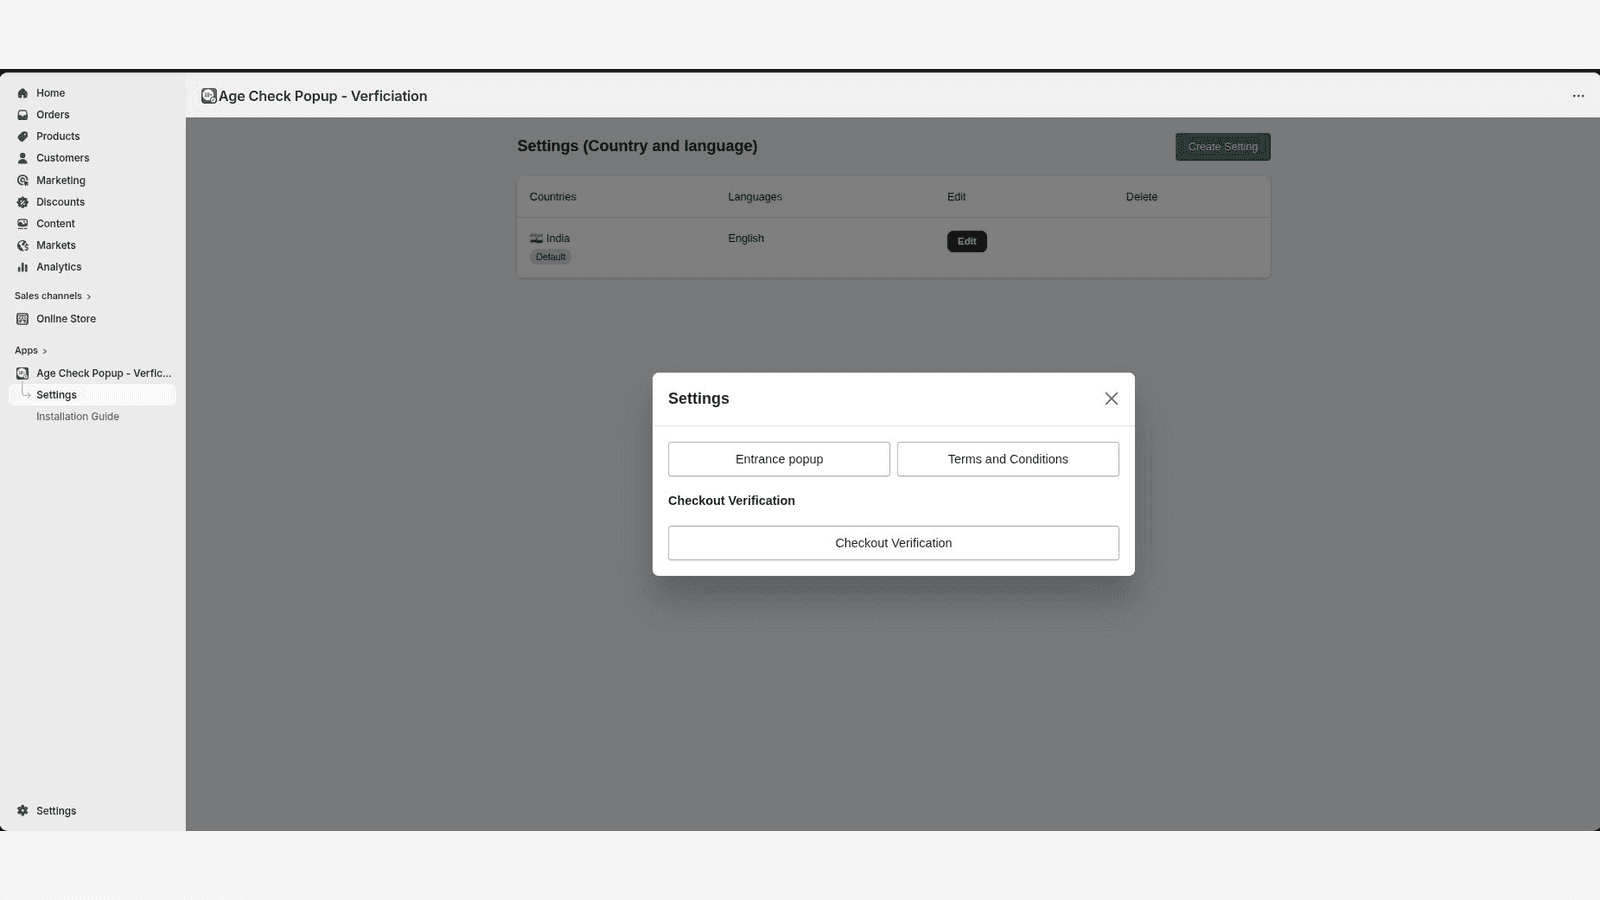1600x900 pixels.
Task: Open the Installation Guide
Action: pyautogui.click(x=77, y=416)
